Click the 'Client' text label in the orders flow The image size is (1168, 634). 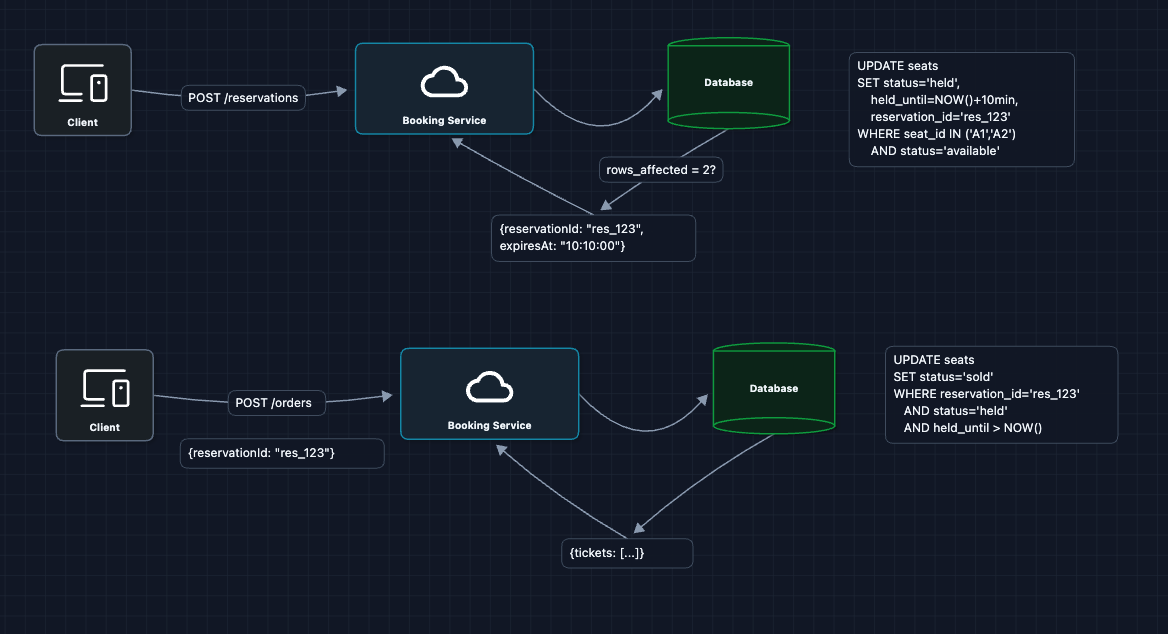point(105,427)
